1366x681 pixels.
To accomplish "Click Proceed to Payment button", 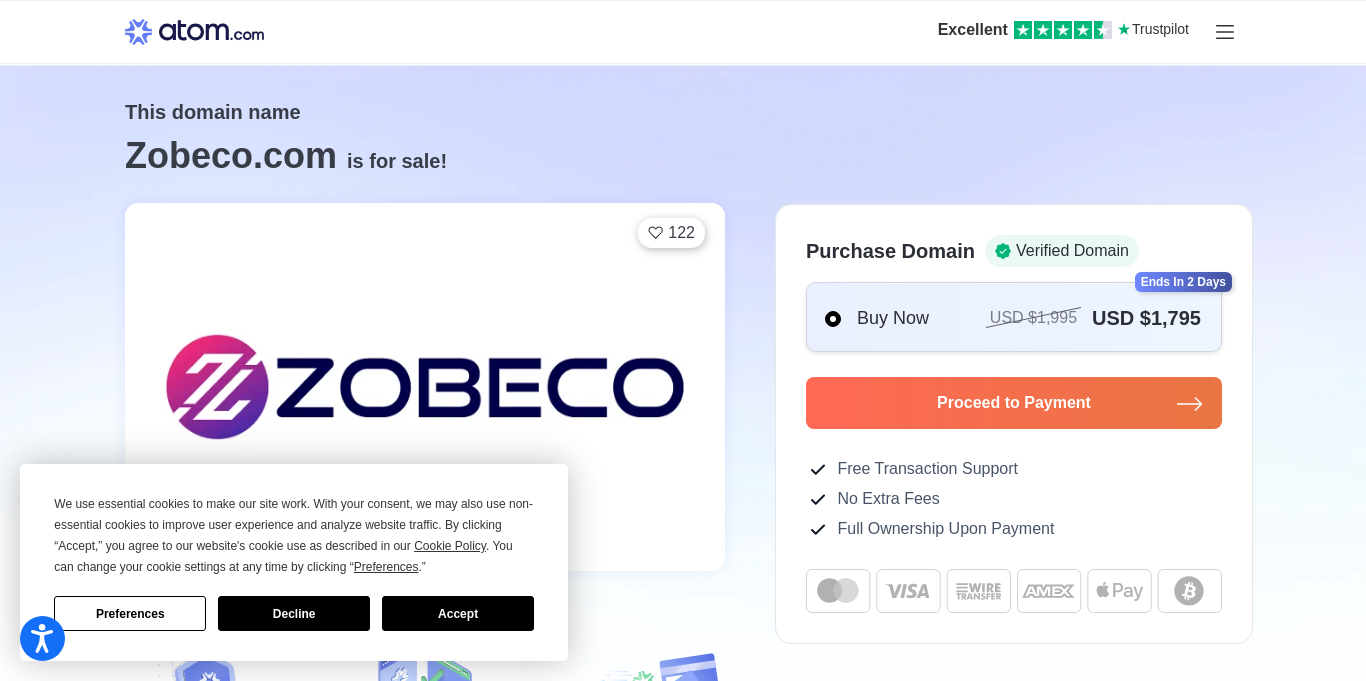I will pyautogui.click(x=1013, y=403).
